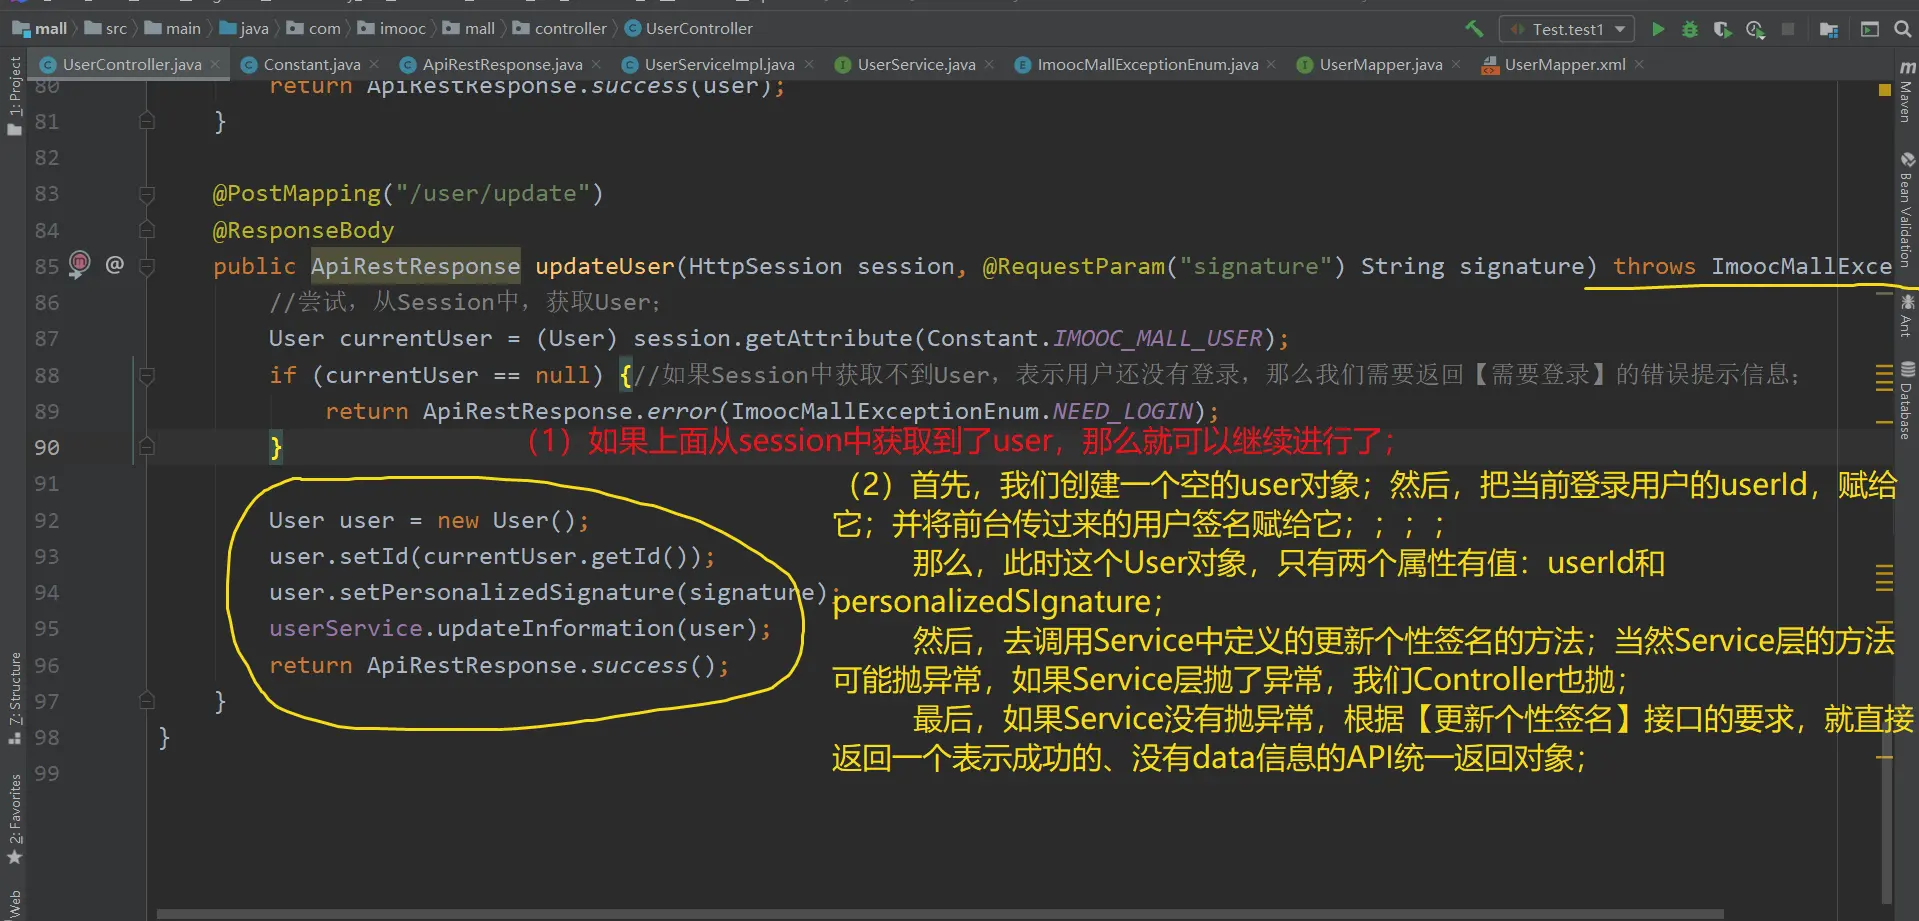The width and height of the screenshot is (1919, 921).
Task: Switch to the UserMapper.java tab
Action: click(x=1380, y=65)
